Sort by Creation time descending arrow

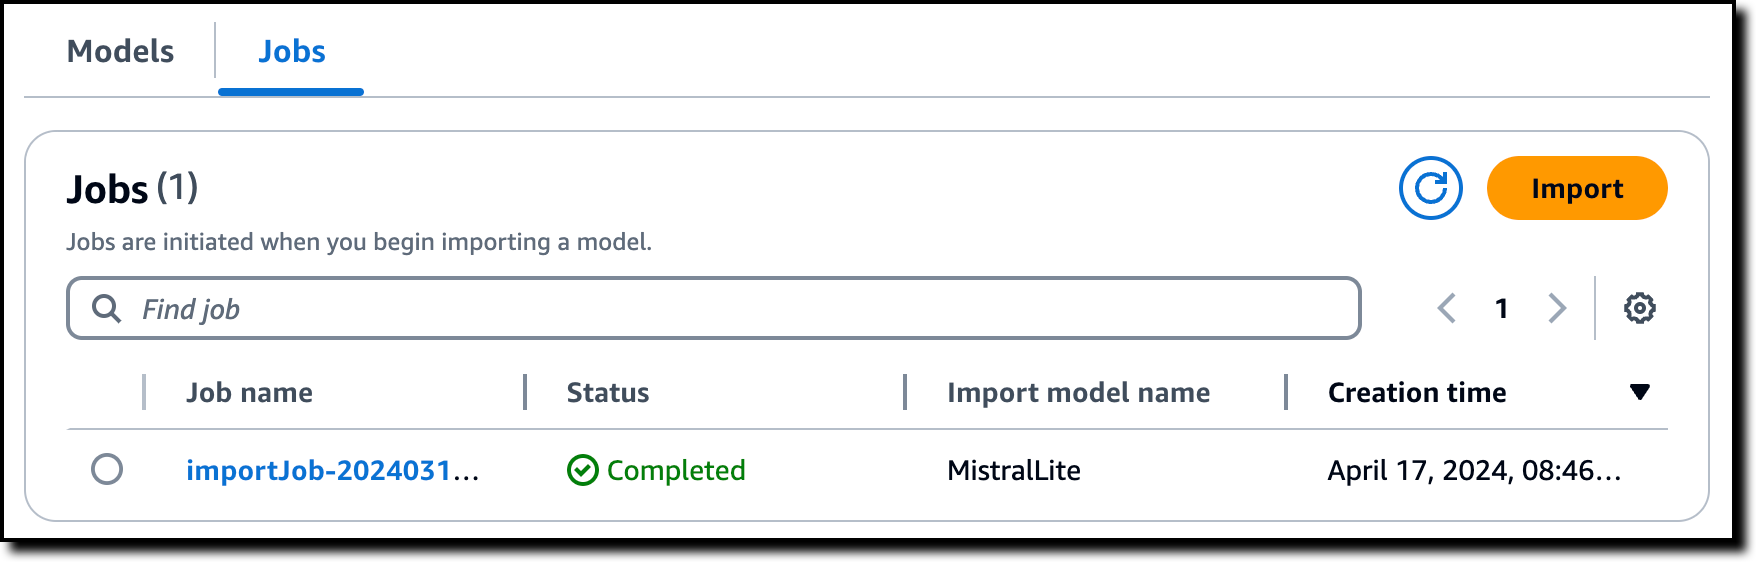pyautogui.click(x=1639, y=392)
